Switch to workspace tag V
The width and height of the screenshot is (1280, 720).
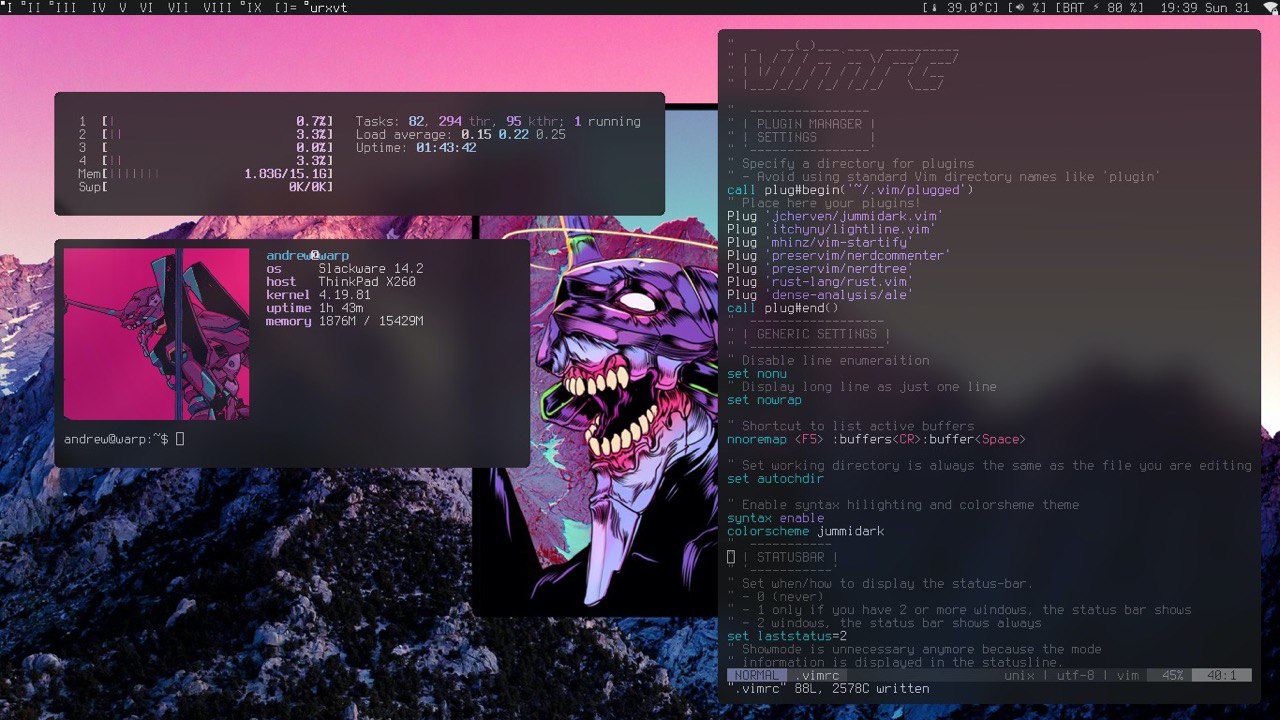(x=123, y=7)
